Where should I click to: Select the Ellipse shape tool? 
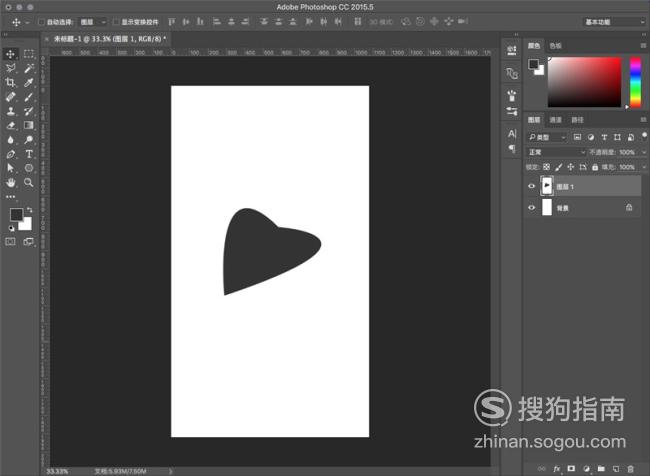[29, 168]
